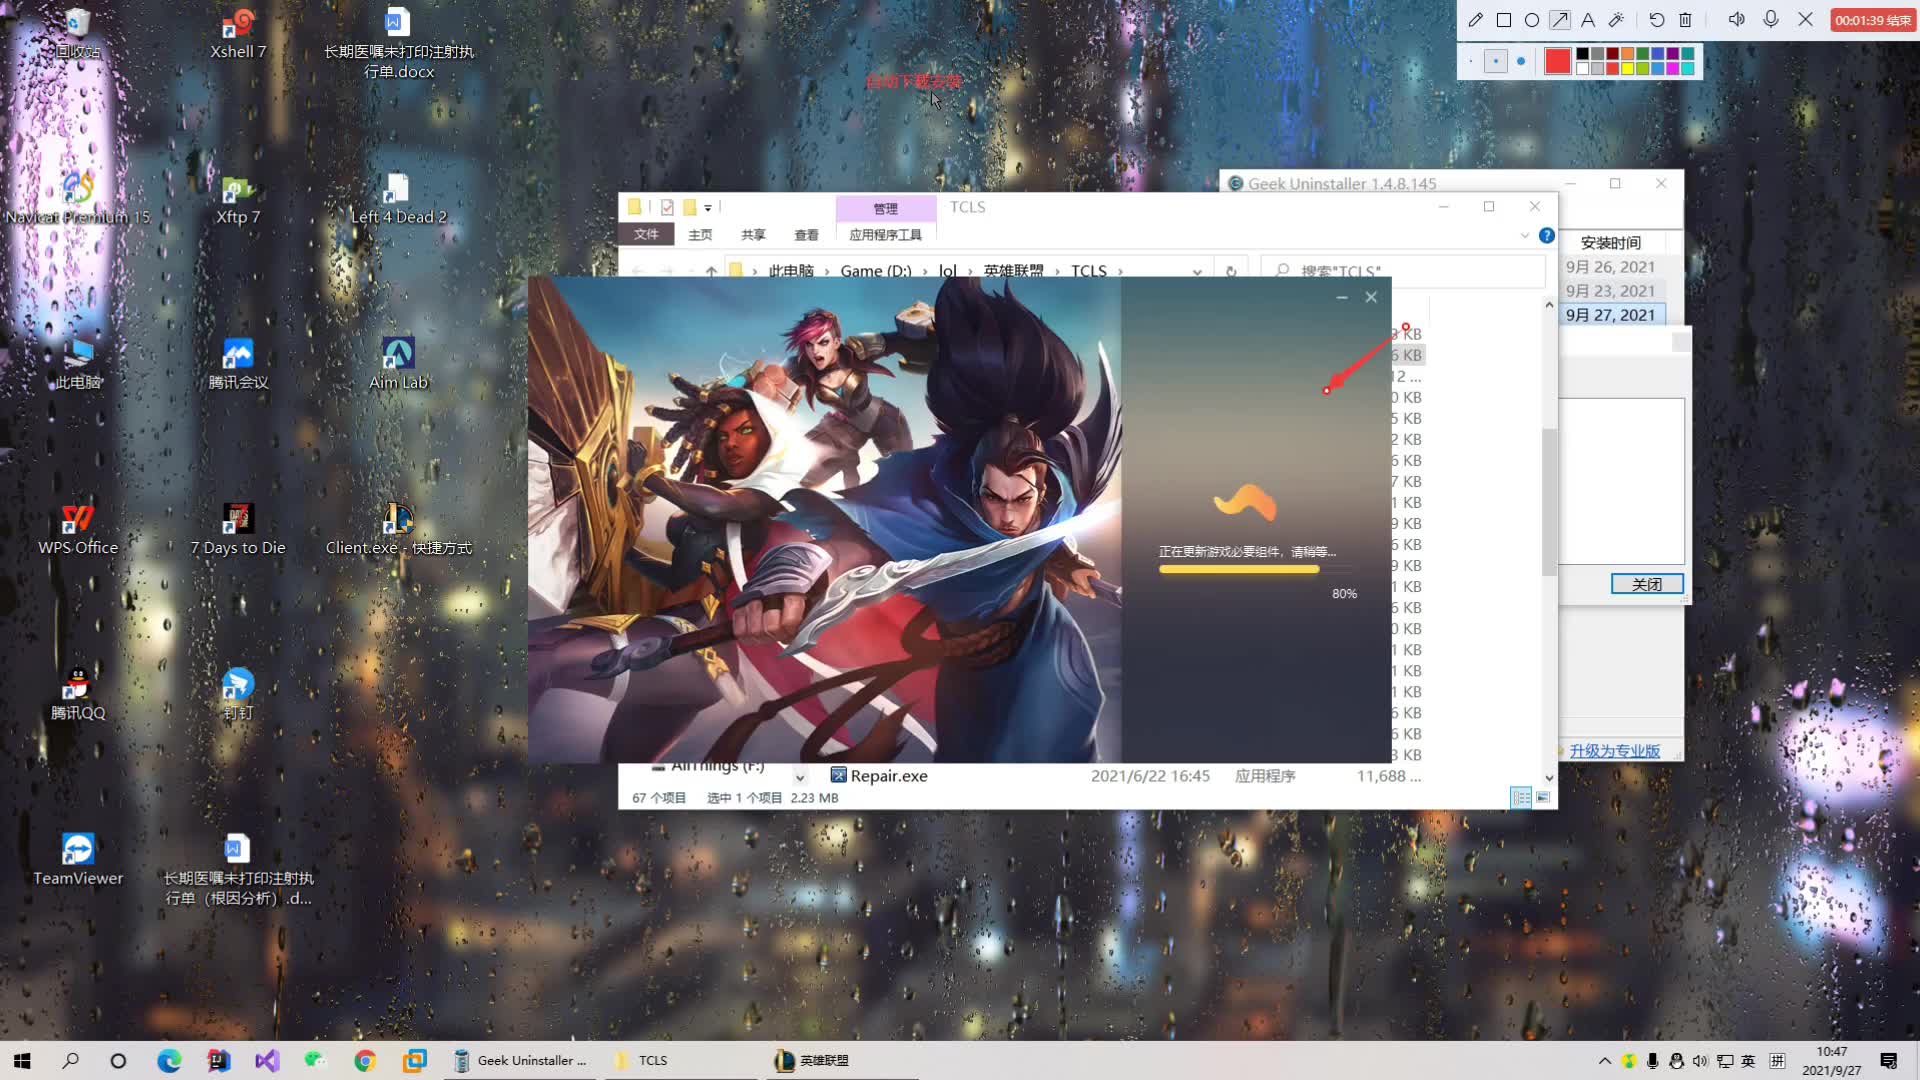Pick the yellow color swatch
This screenshot has width=1920, height=1080.
click(x=1627, y=68)
